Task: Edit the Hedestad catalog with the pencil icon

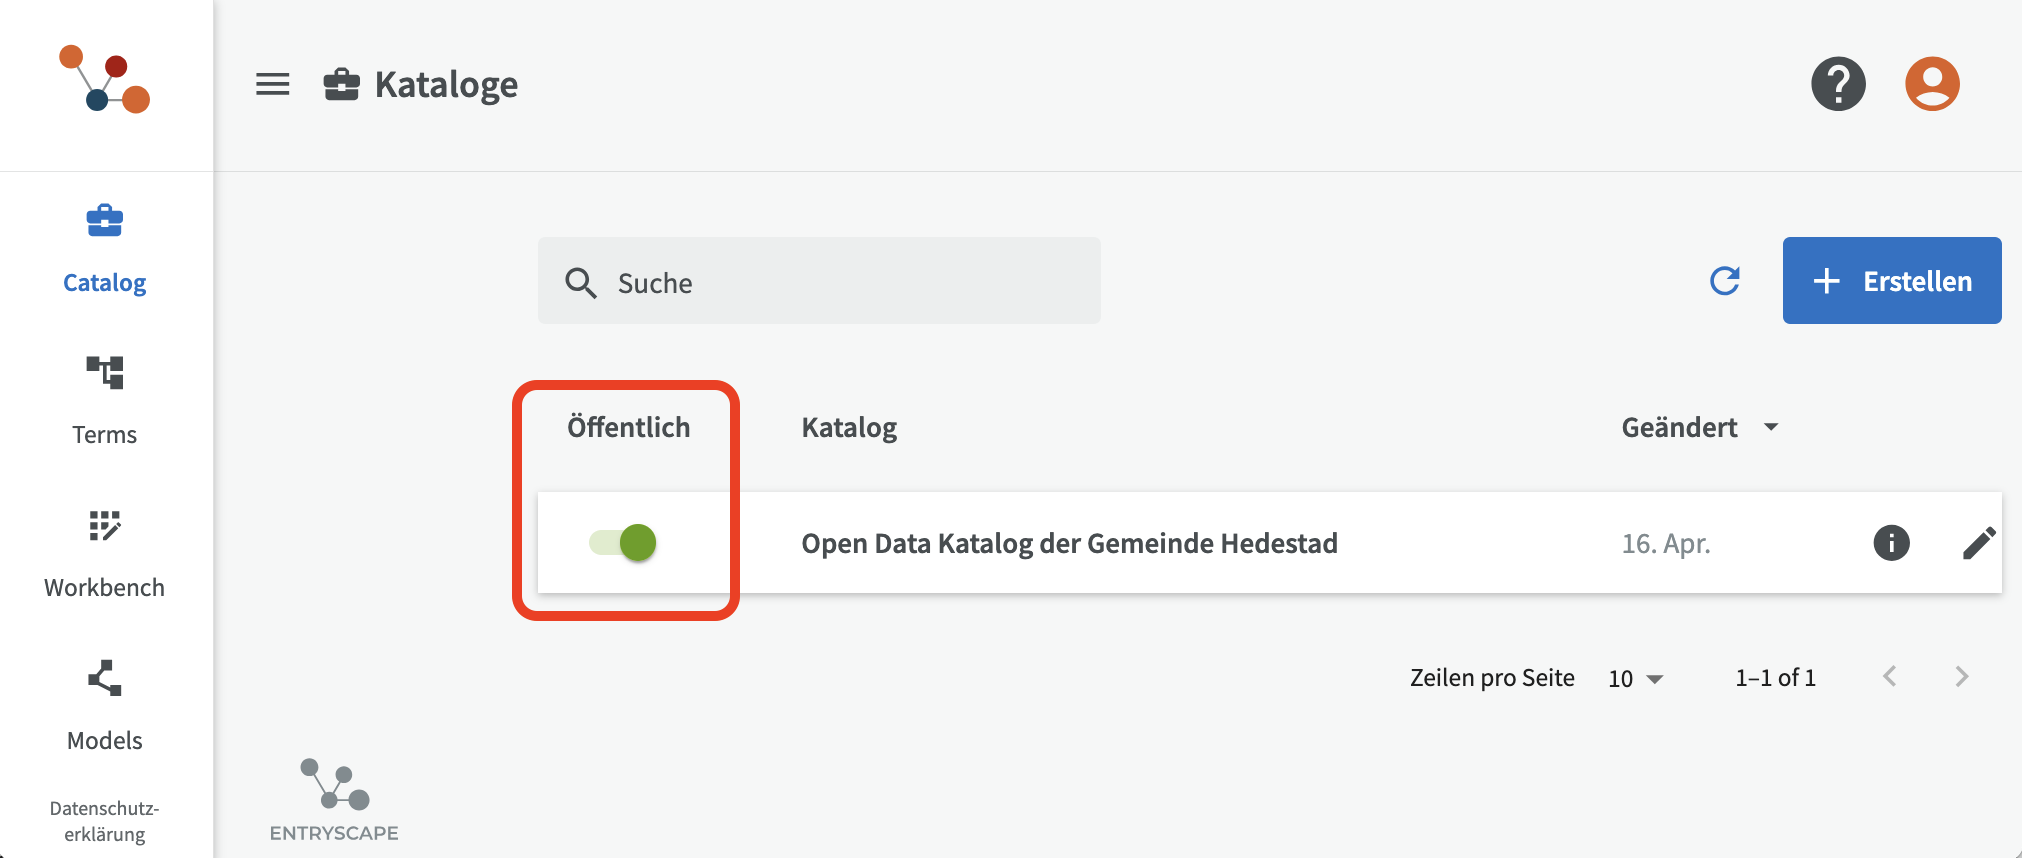Action: click(1979, 543)
